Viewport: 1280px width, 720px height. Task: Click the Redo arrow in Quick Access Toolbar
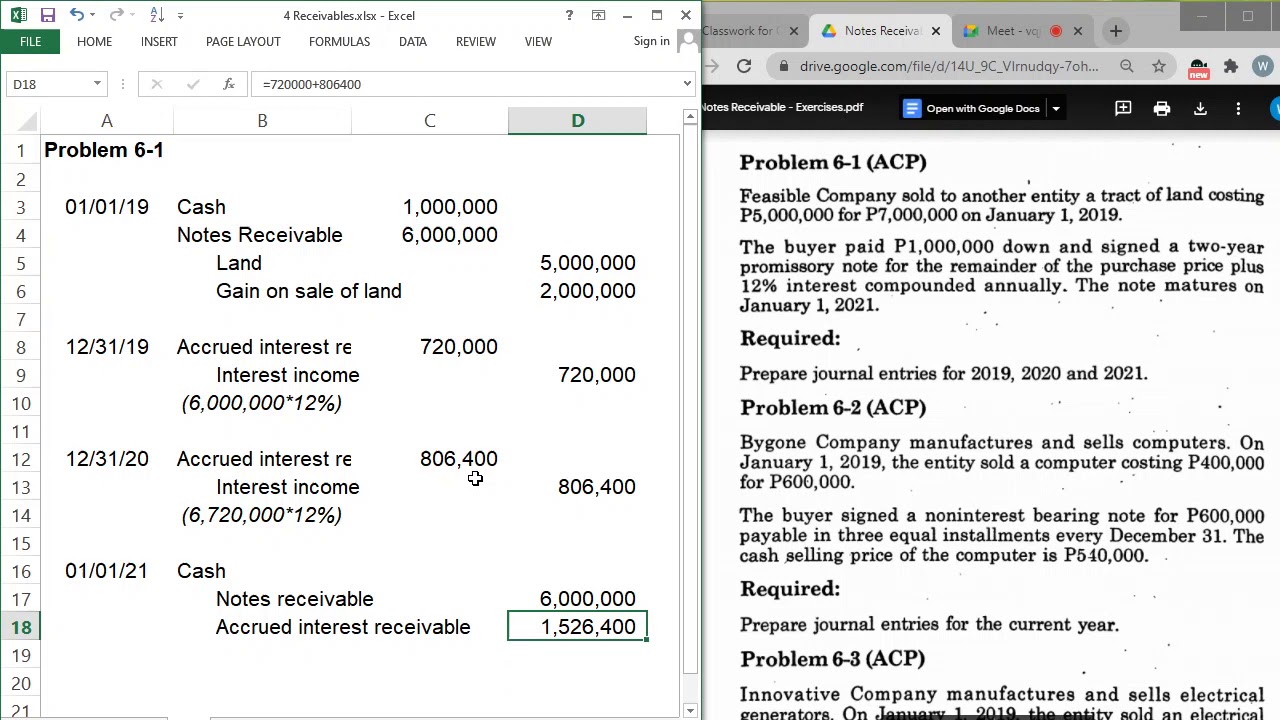pos(116,15)
